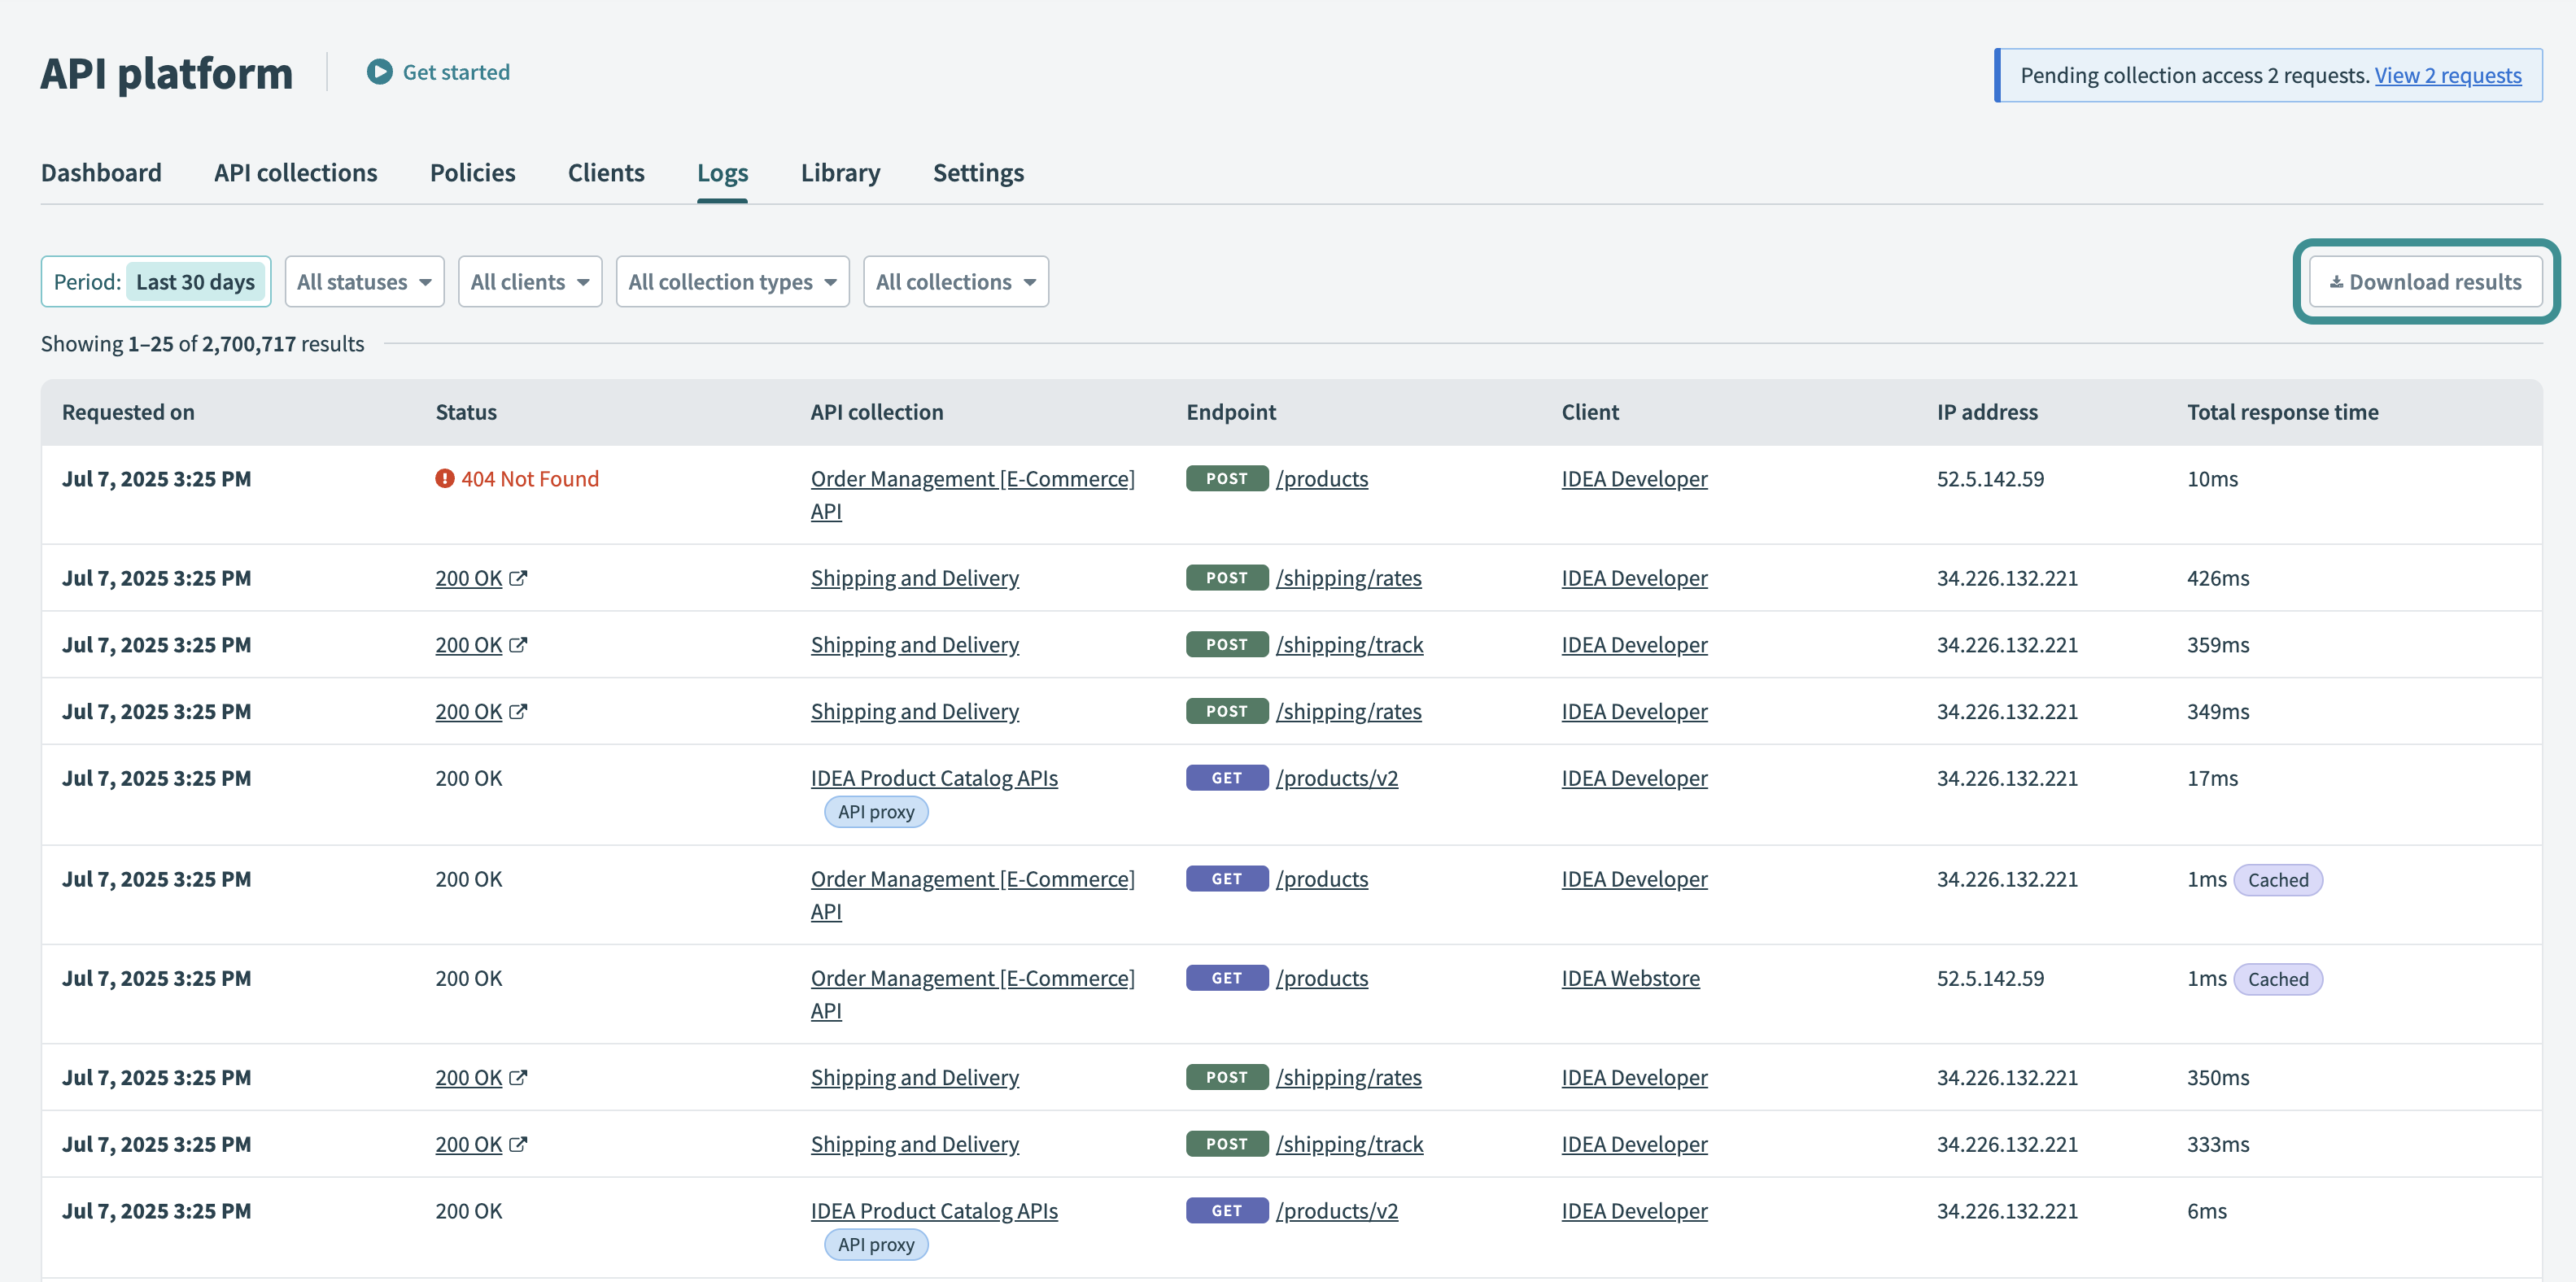Expand the All collection types filter
This screenshot has height=1282, width=2576.
pyautogui.click(x=733, y=281)
